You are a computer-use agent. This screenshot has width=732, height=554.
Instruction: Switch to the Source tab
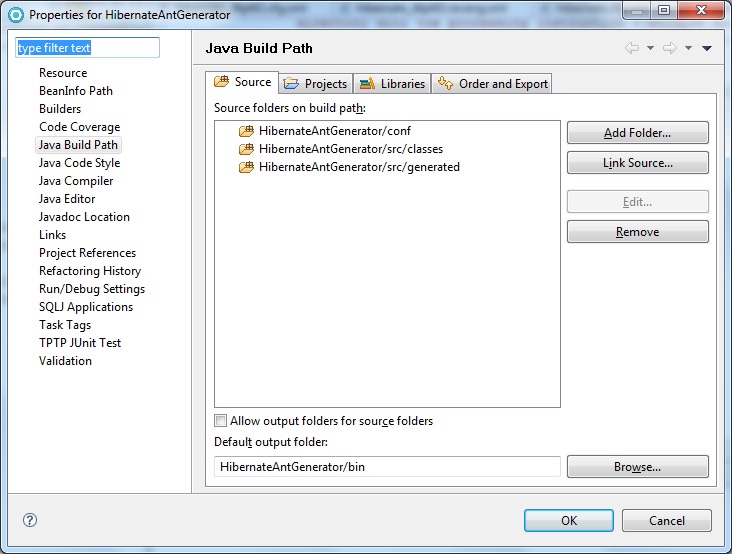242,82
